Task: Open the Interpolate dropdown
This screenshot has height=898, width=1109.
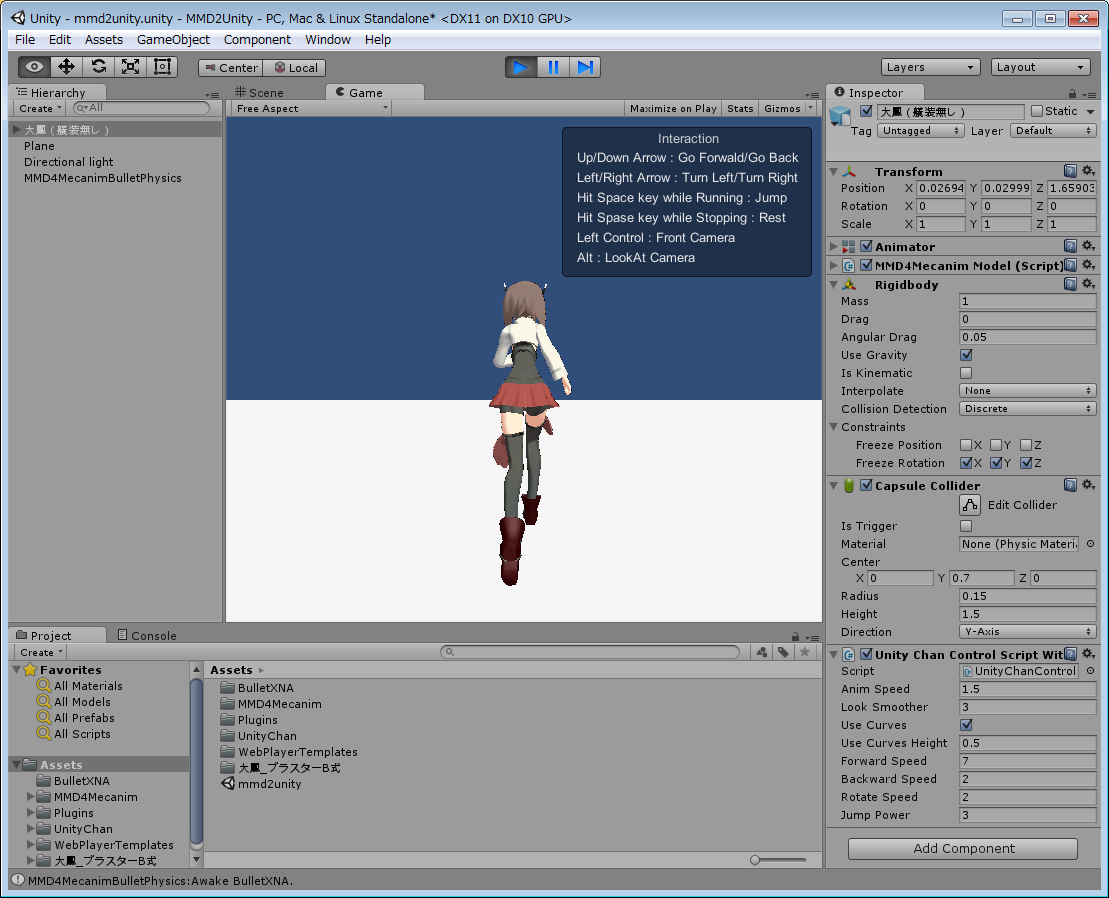Action: coord(1028,391)
